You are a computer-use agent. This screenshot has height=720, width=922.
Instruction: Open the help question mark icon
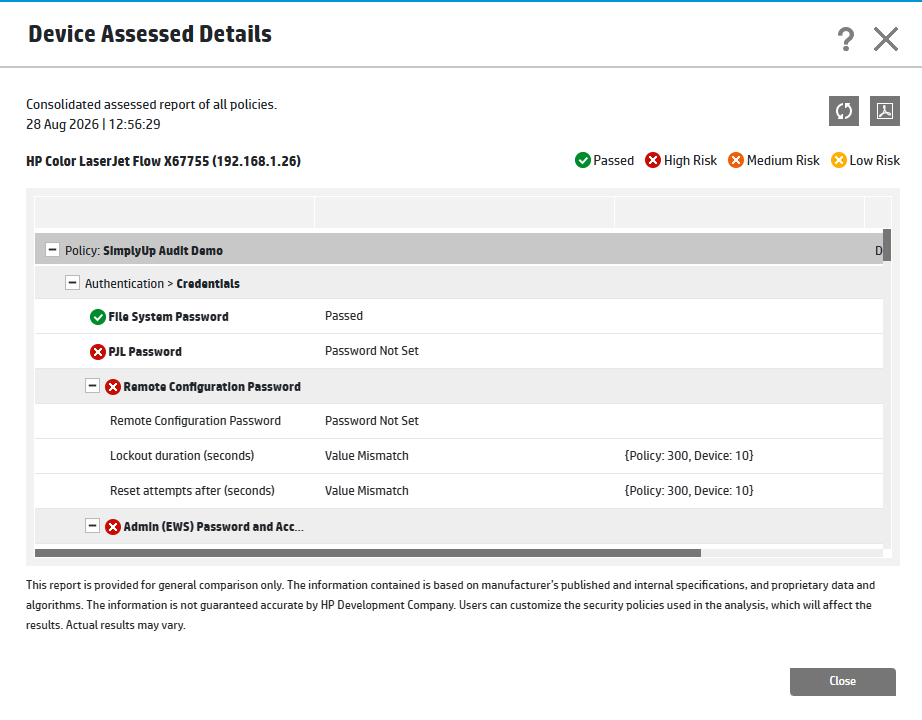(846, 39)
